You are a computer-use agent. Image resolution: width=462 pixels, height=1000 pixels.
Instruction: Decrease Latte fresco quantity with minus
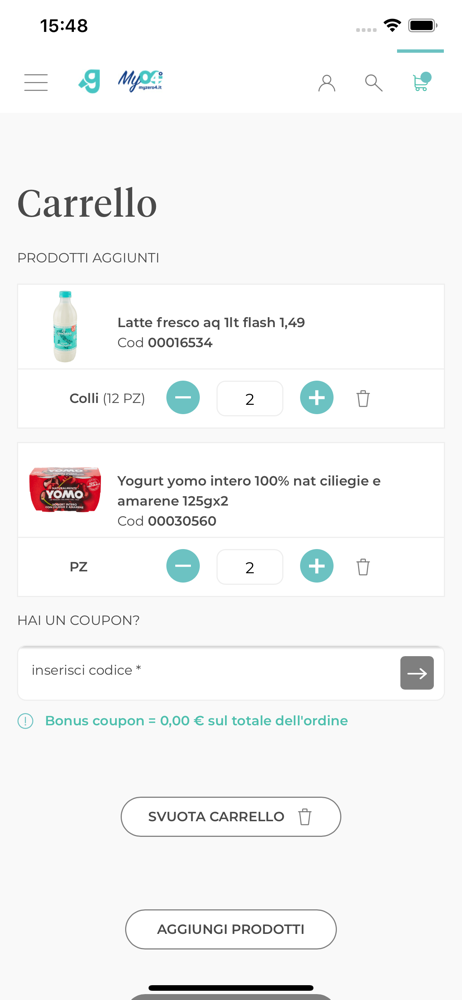coord(183,398)
